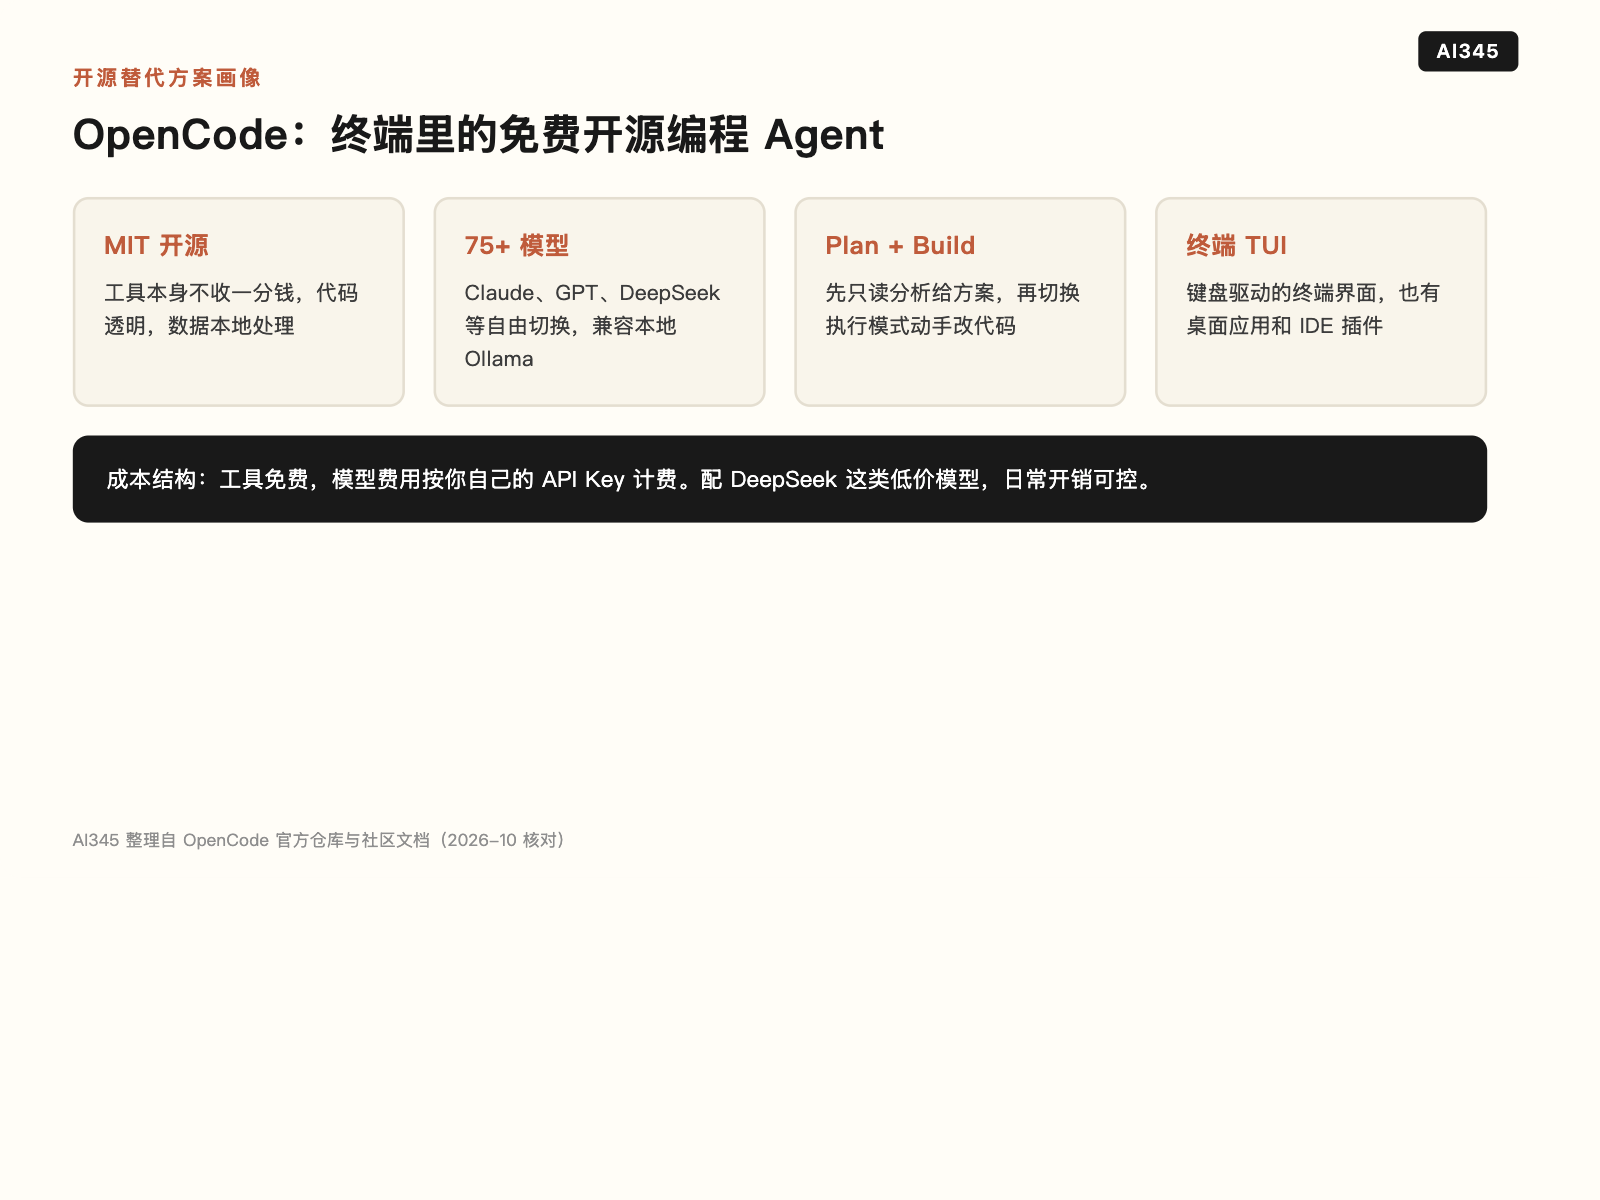The width and height of the screenshot is (1600, 1200).
Task: Click the 开源替代方案画像 subtitle
Action: click(x=167, y=78)
